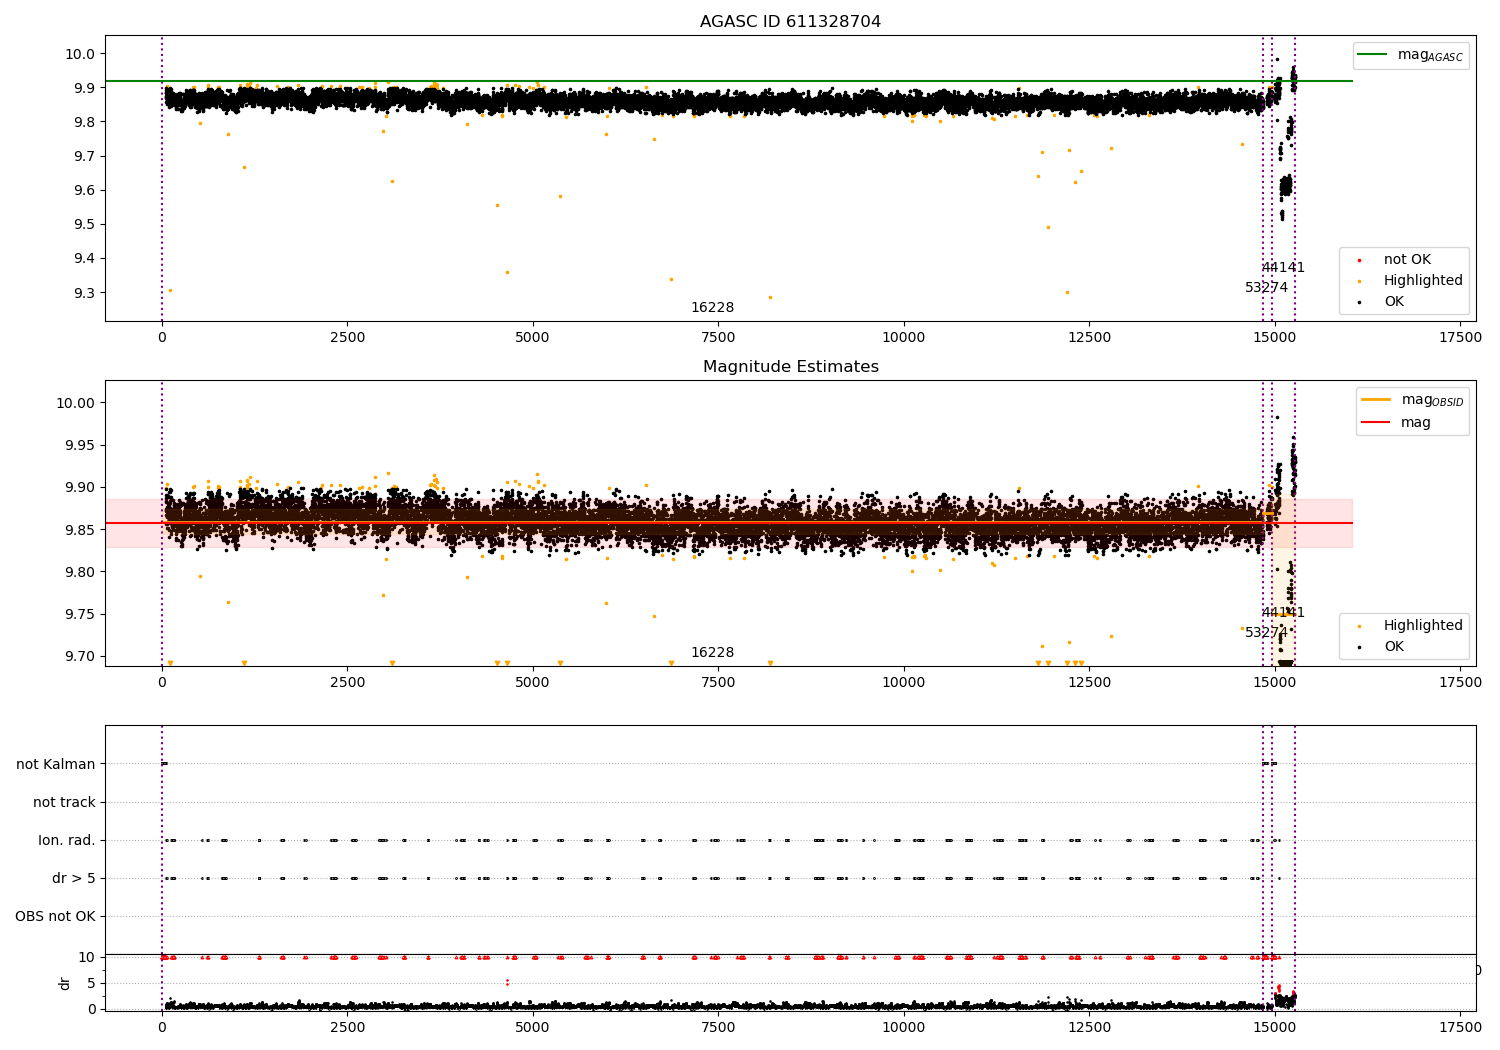Click the '5000' x tick under the dr panel

coord(532,1026)
